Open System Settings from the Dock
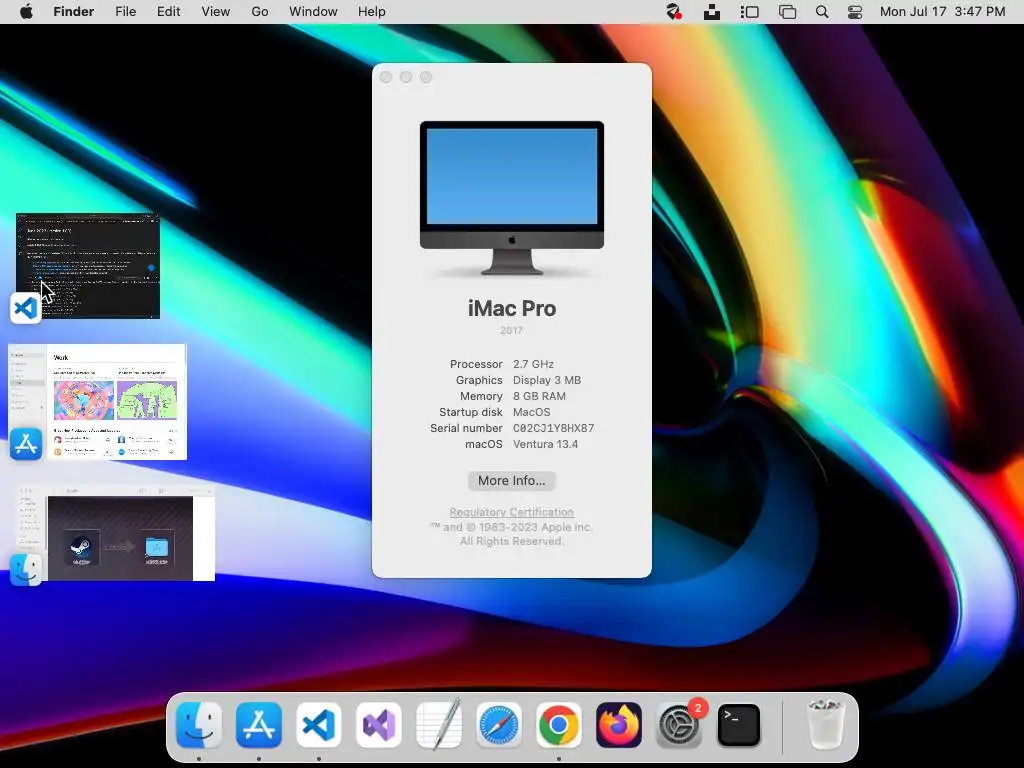 pos(679,725)
